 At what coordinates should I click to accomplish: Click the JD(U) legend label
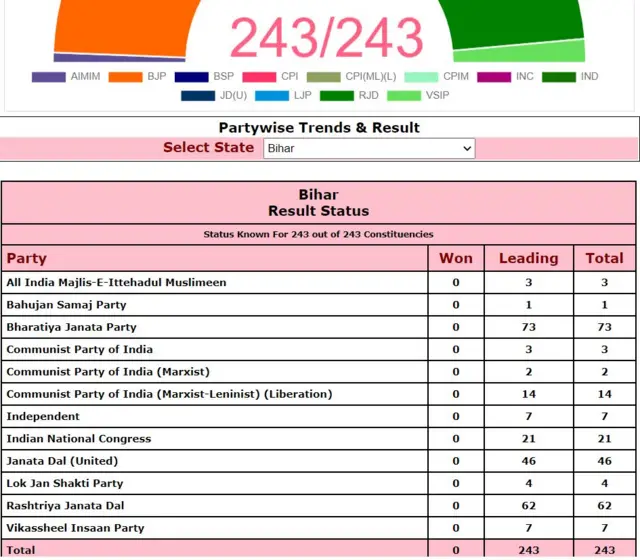point(233,96)
